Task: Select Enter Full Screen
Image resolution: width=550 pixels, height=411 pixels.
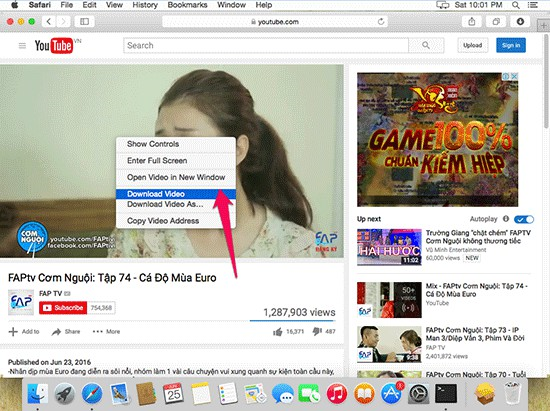Action: [176, 161]
